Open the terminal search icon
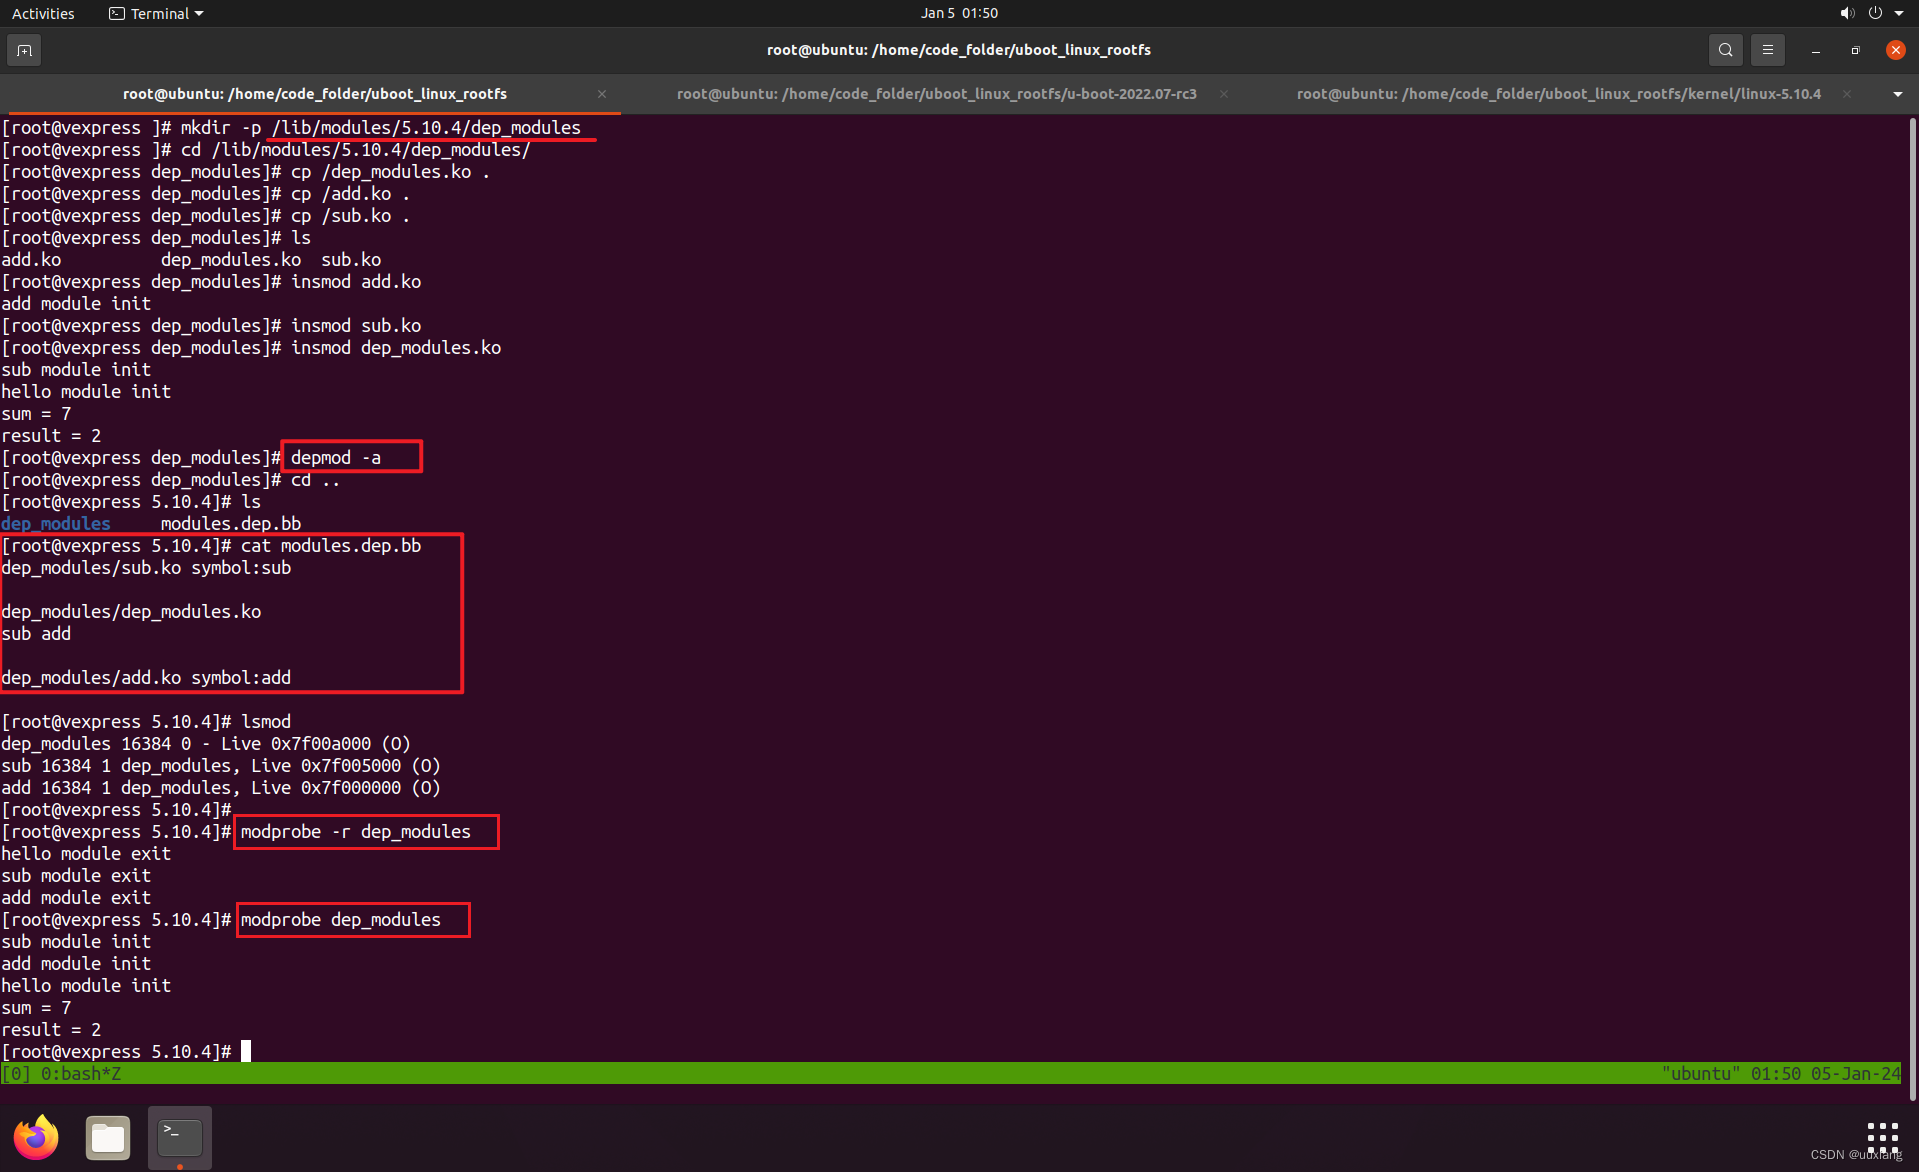 click(x=1725, y=50)
